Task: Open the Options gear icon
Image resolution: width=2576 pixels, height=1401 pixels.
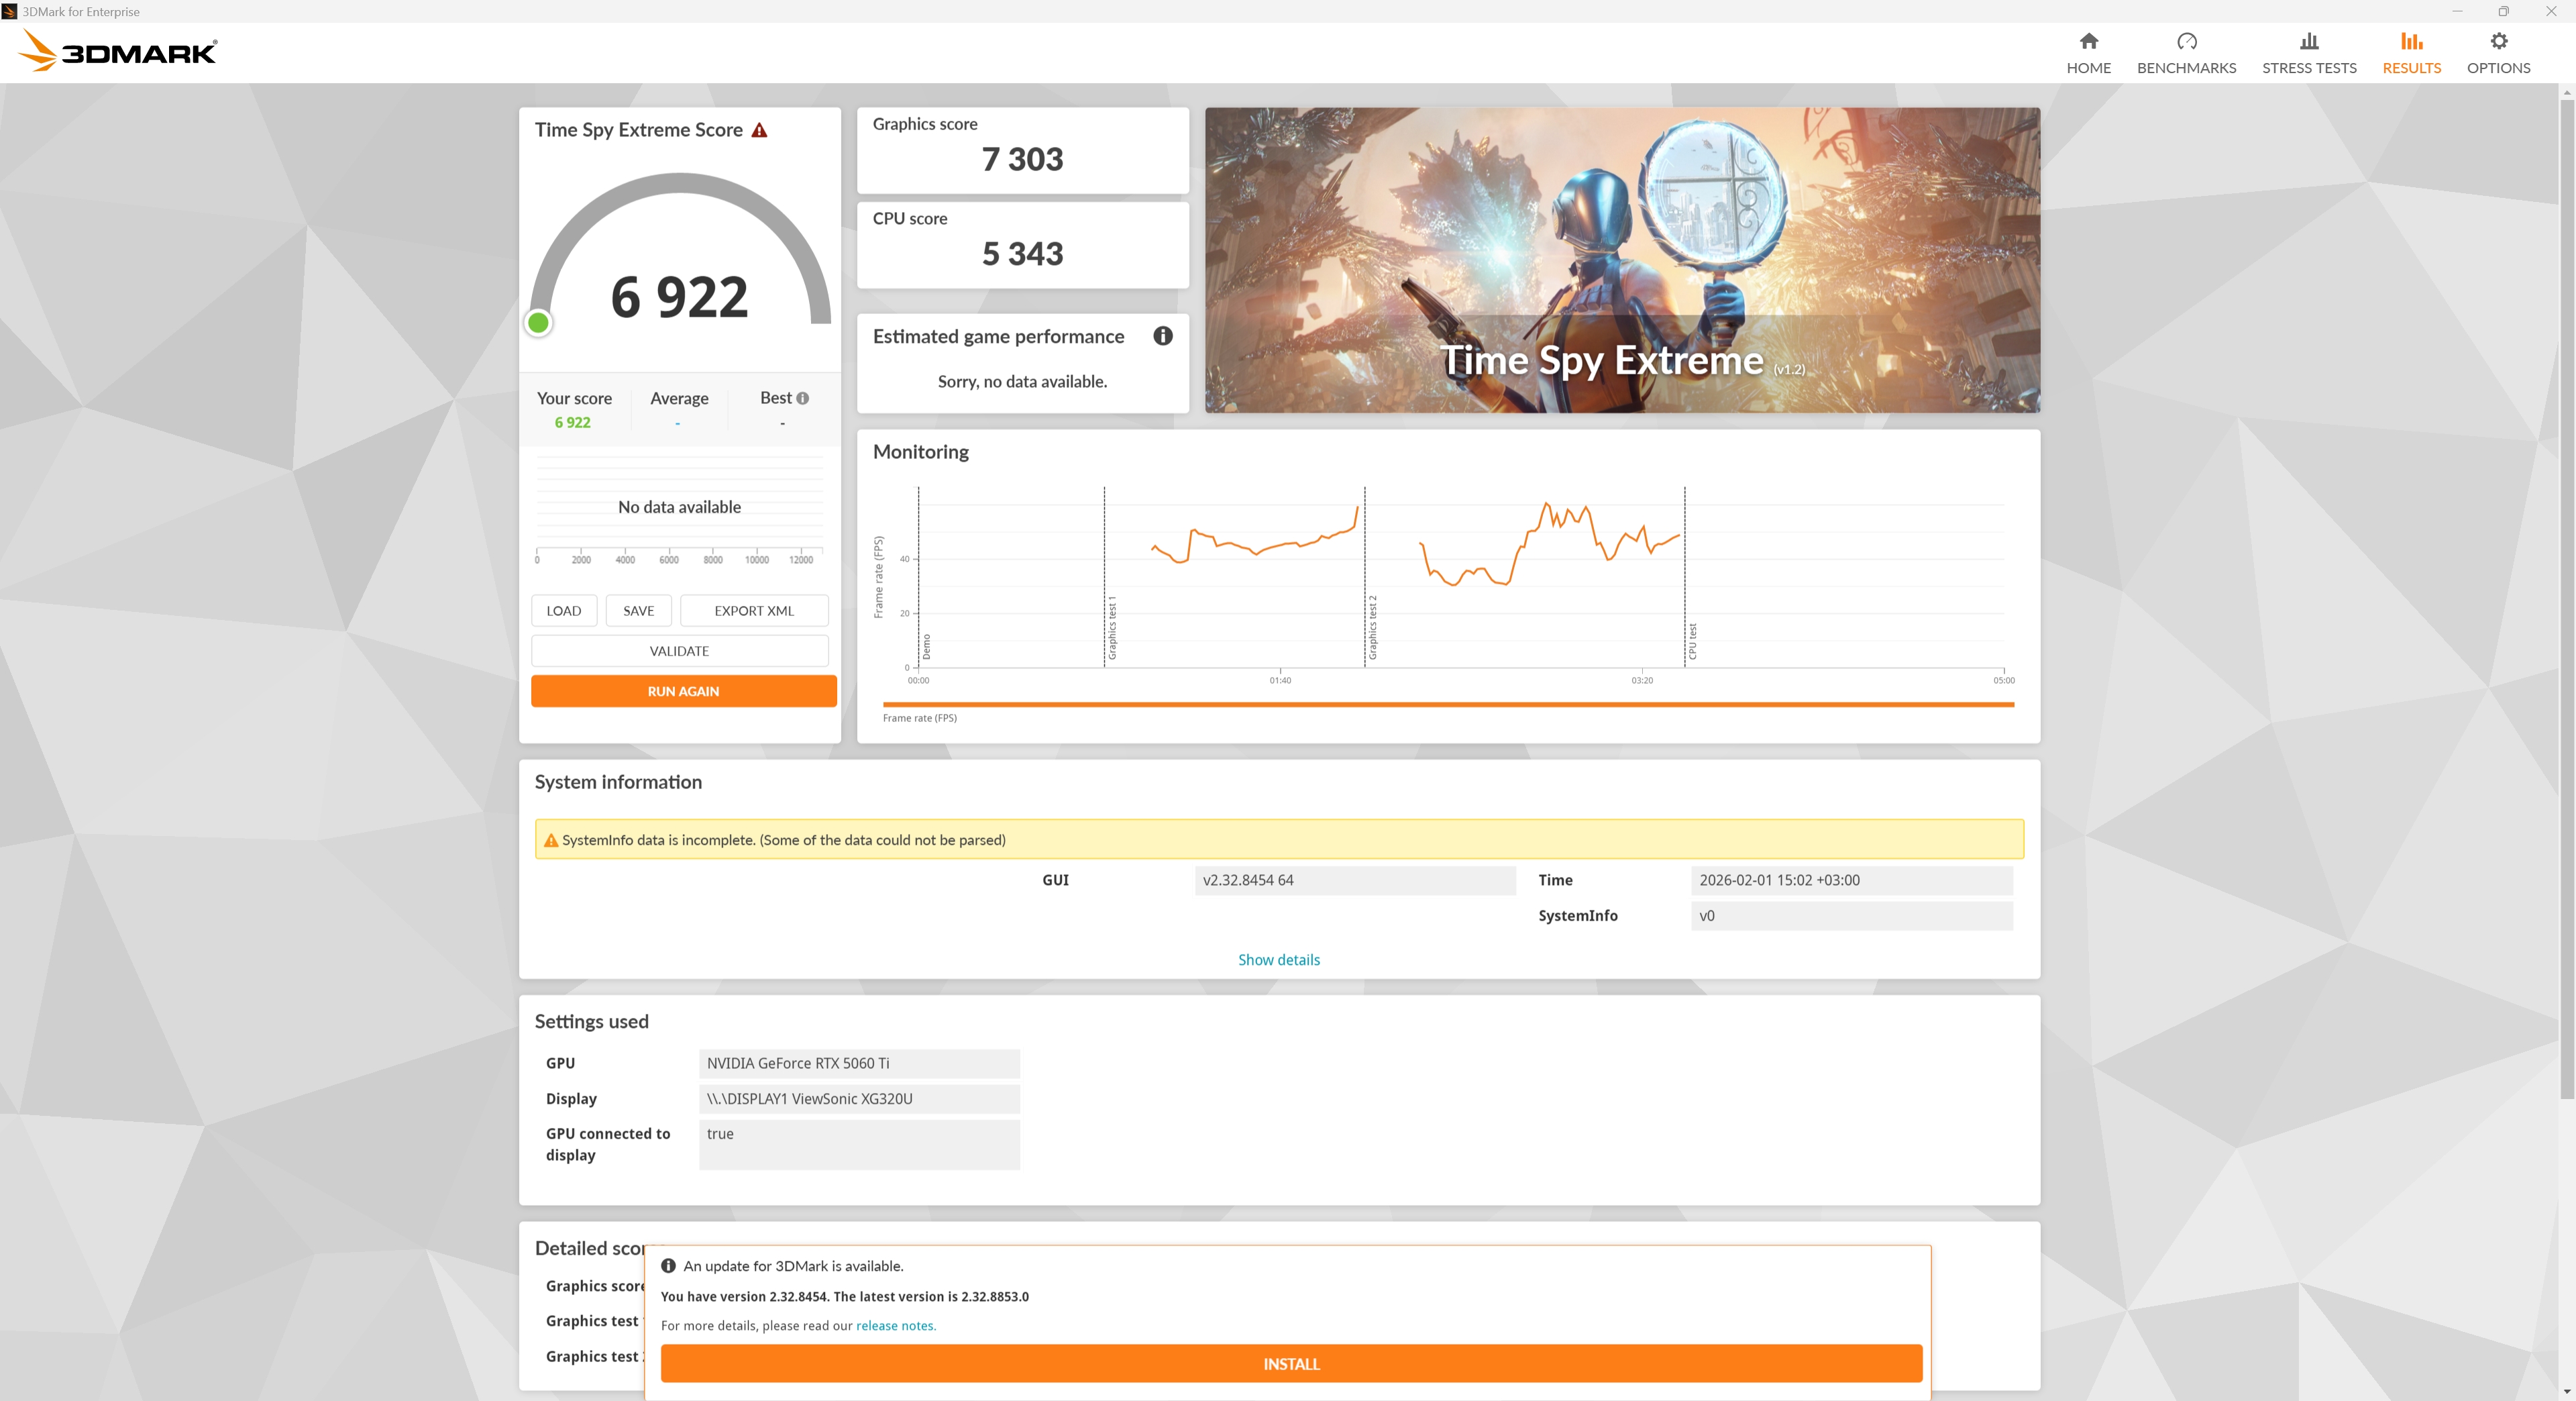Action: (x=2498, y=41)
